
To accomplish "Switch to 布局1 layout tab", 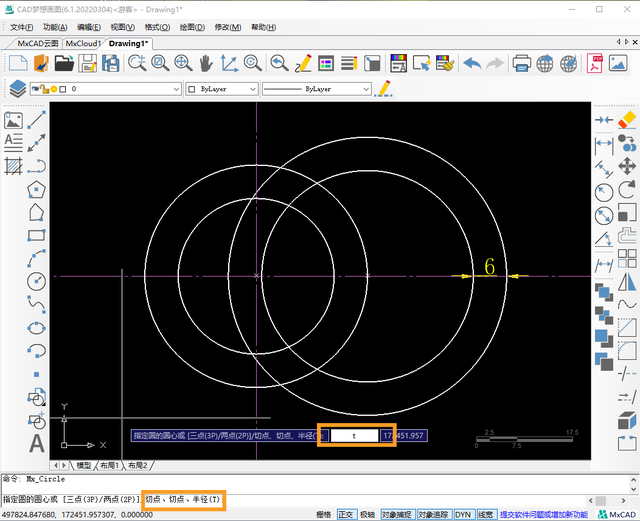I will pos(109,466).
